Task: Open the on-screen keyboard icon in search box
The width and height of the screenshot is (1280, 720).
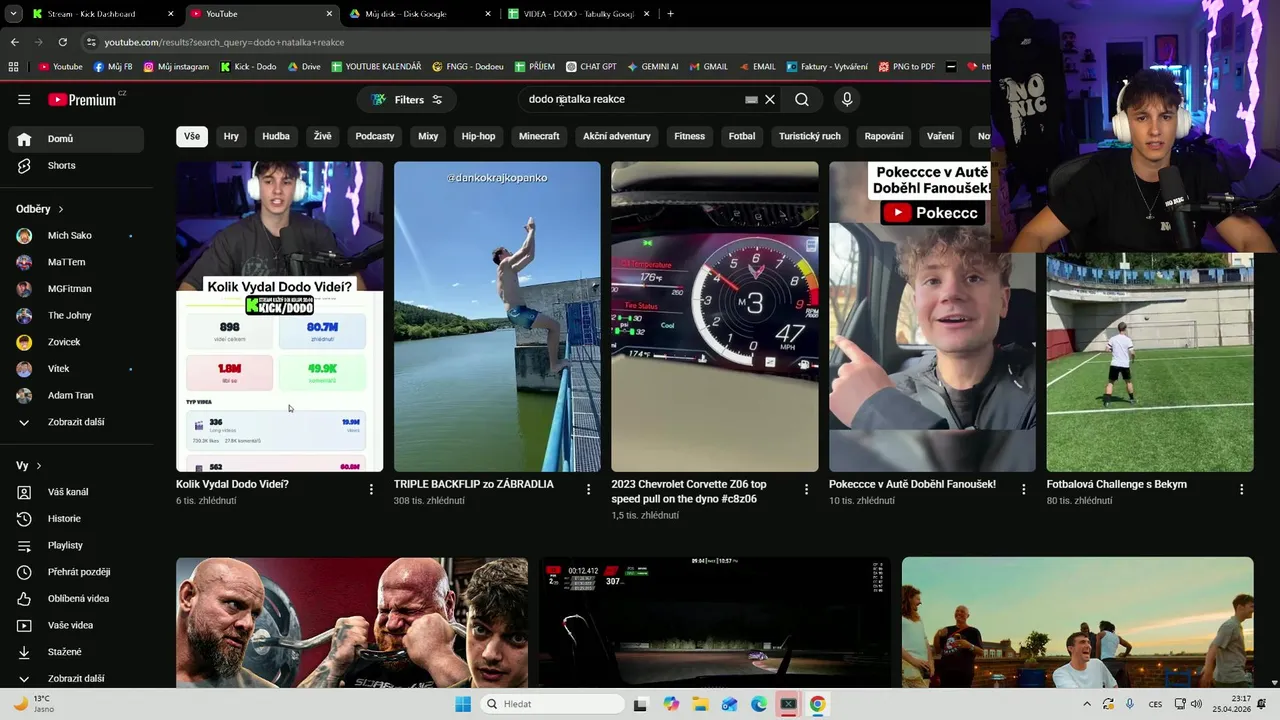Action: [751, 100]
